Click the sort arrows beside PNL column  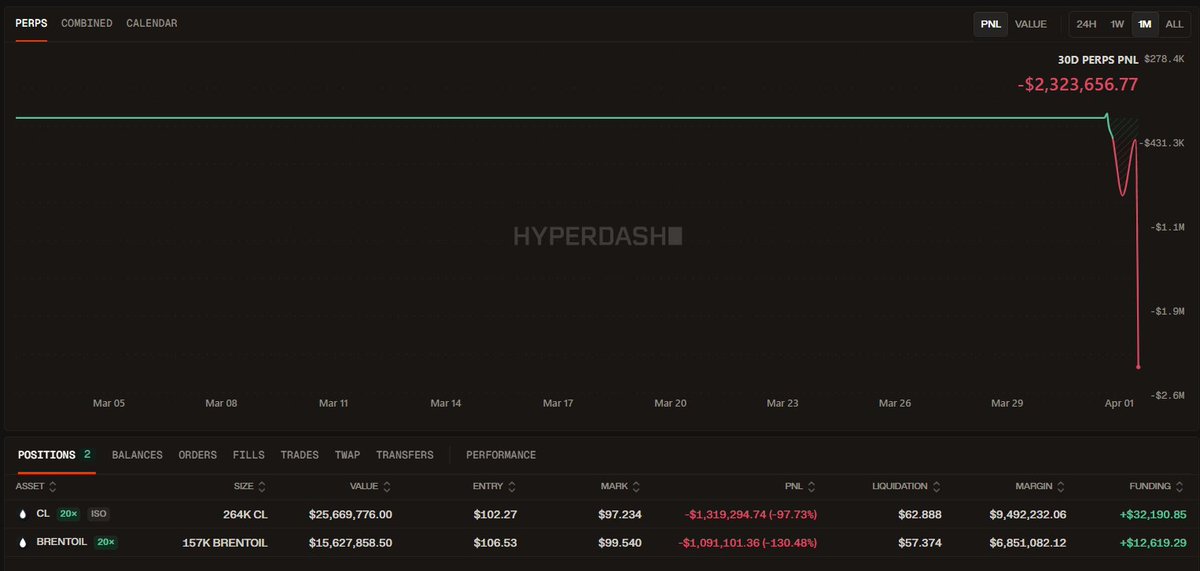click(x=811, y=487)
